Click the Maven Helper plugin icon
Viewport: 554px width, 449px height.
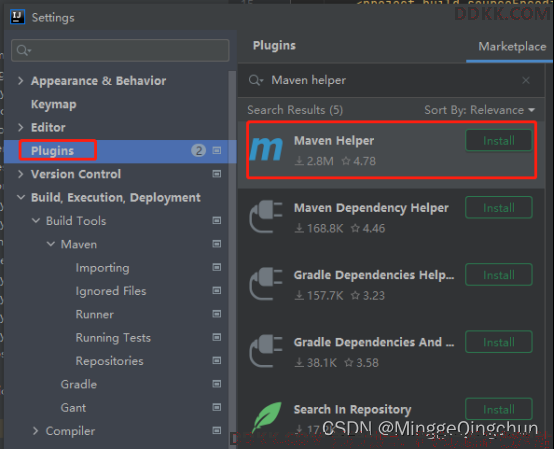(x=266, y=149)
